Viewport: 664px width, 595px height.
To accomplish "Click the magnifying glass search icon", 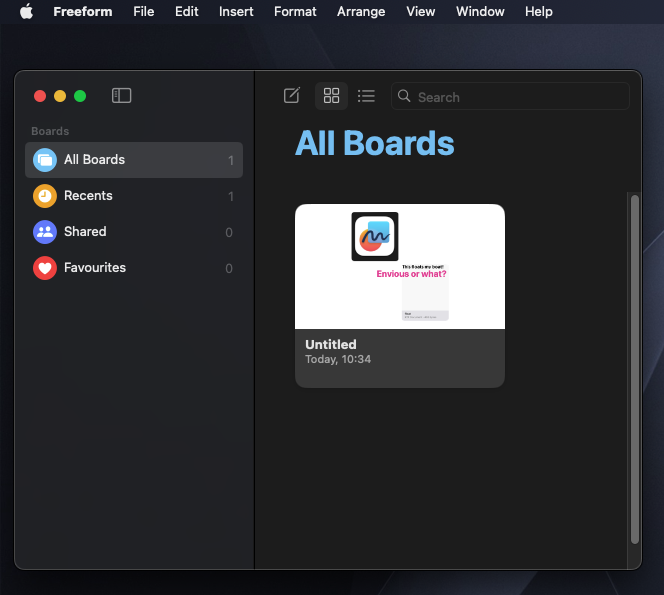I will (404, 96).
